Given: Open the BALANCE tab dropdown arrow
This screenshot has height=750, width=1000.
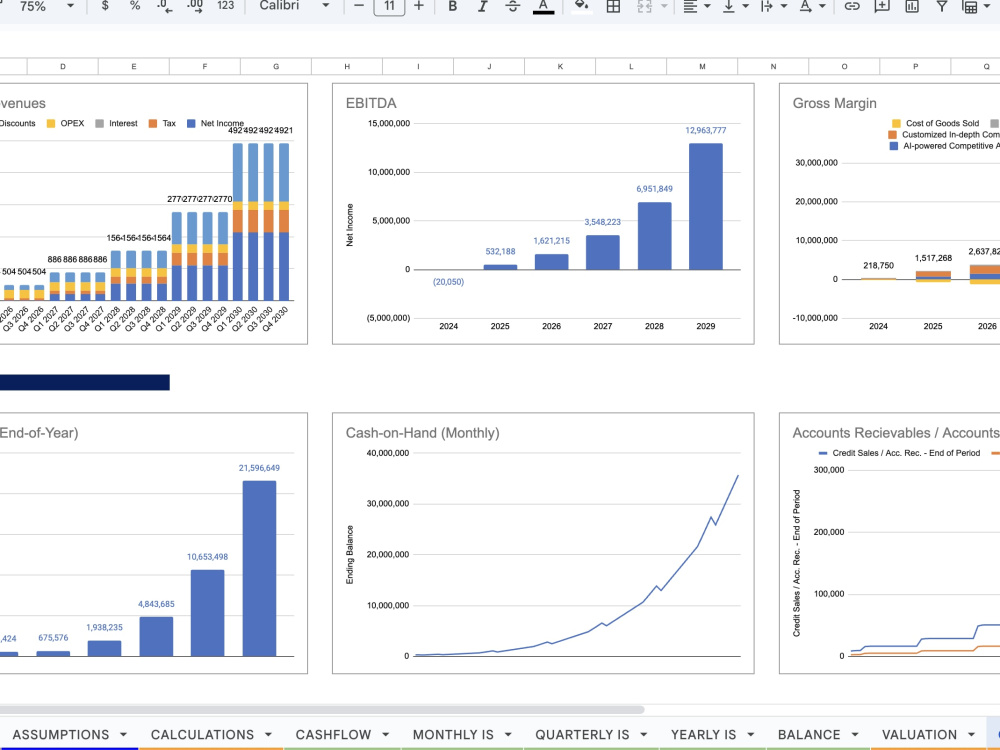Looking at the screenshot, I should (855, 735).
